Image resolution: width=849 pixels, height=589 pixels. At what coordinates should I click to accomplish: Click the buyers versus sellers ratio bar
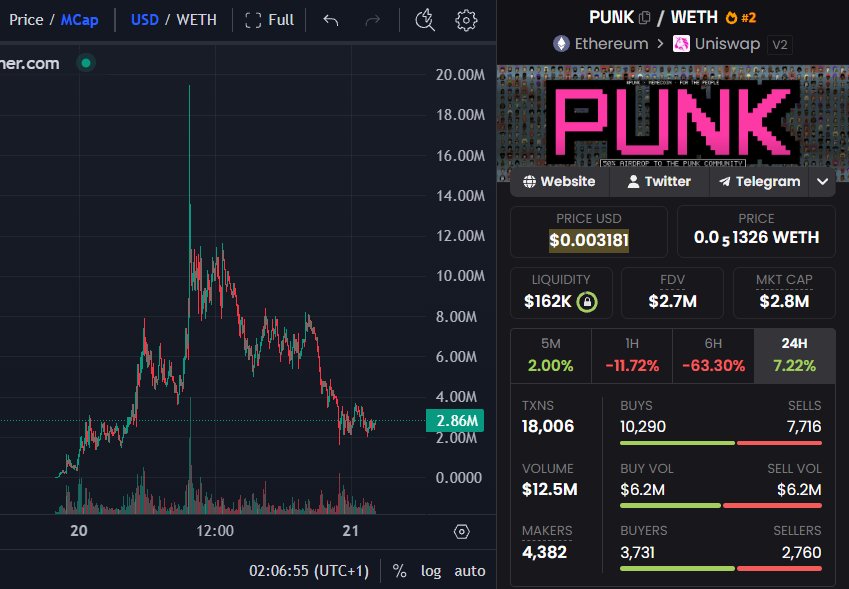point(721,568)
